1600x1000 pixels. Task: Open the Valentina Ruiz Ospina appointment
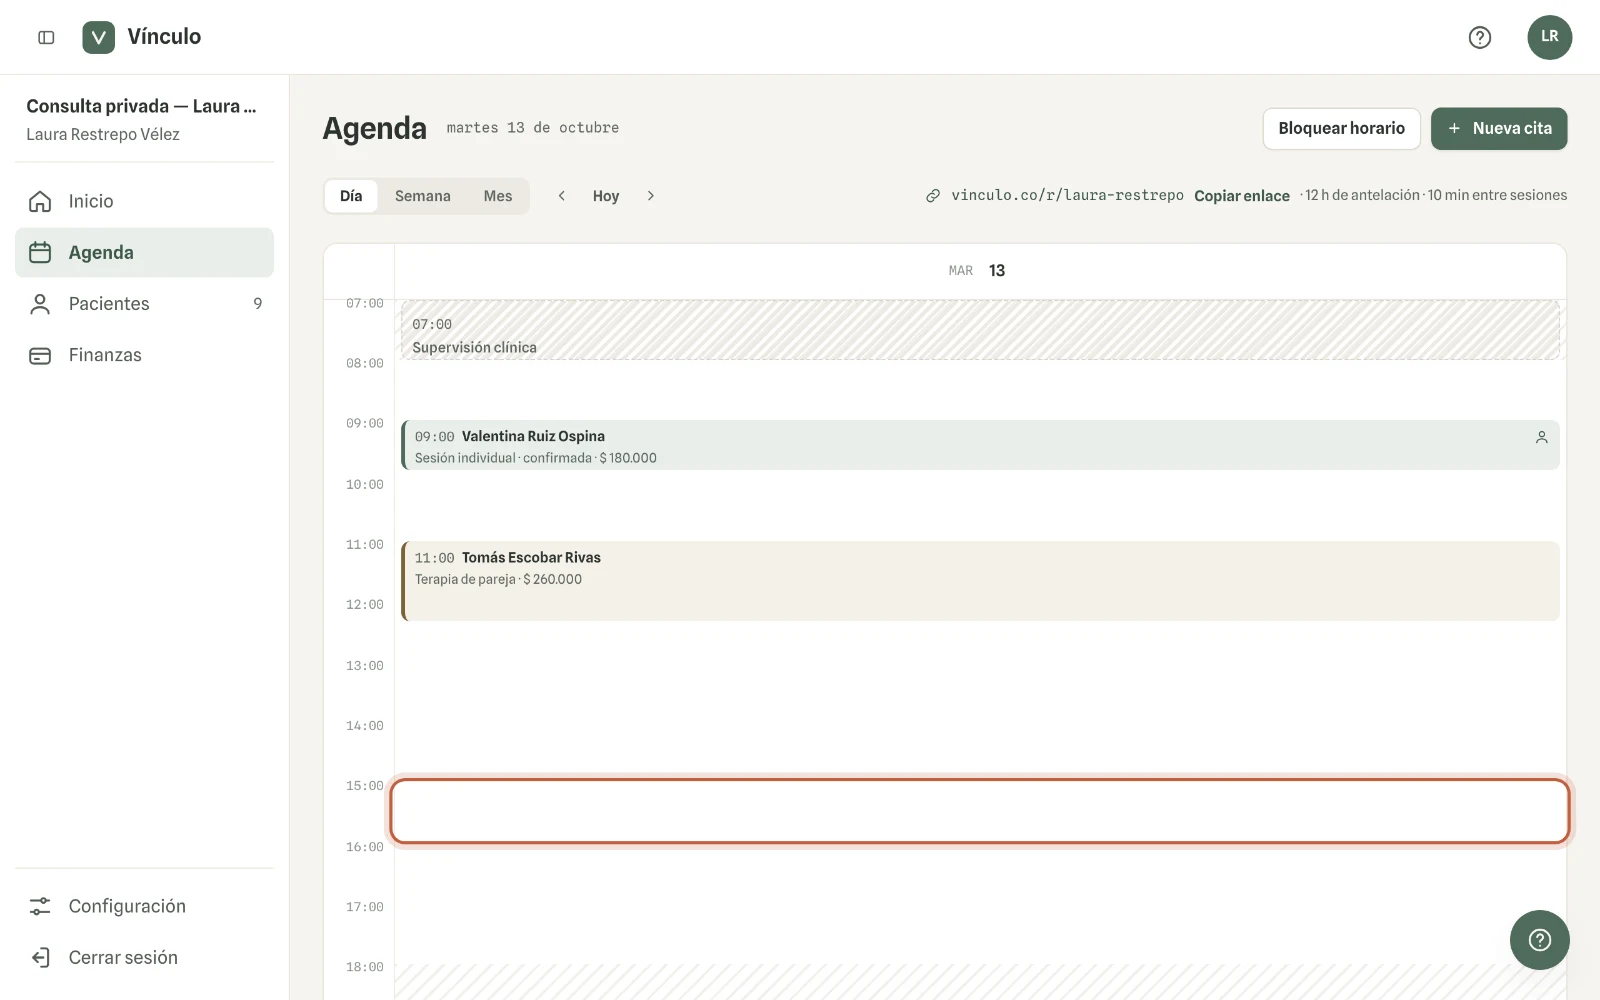(x=980, y=445)
